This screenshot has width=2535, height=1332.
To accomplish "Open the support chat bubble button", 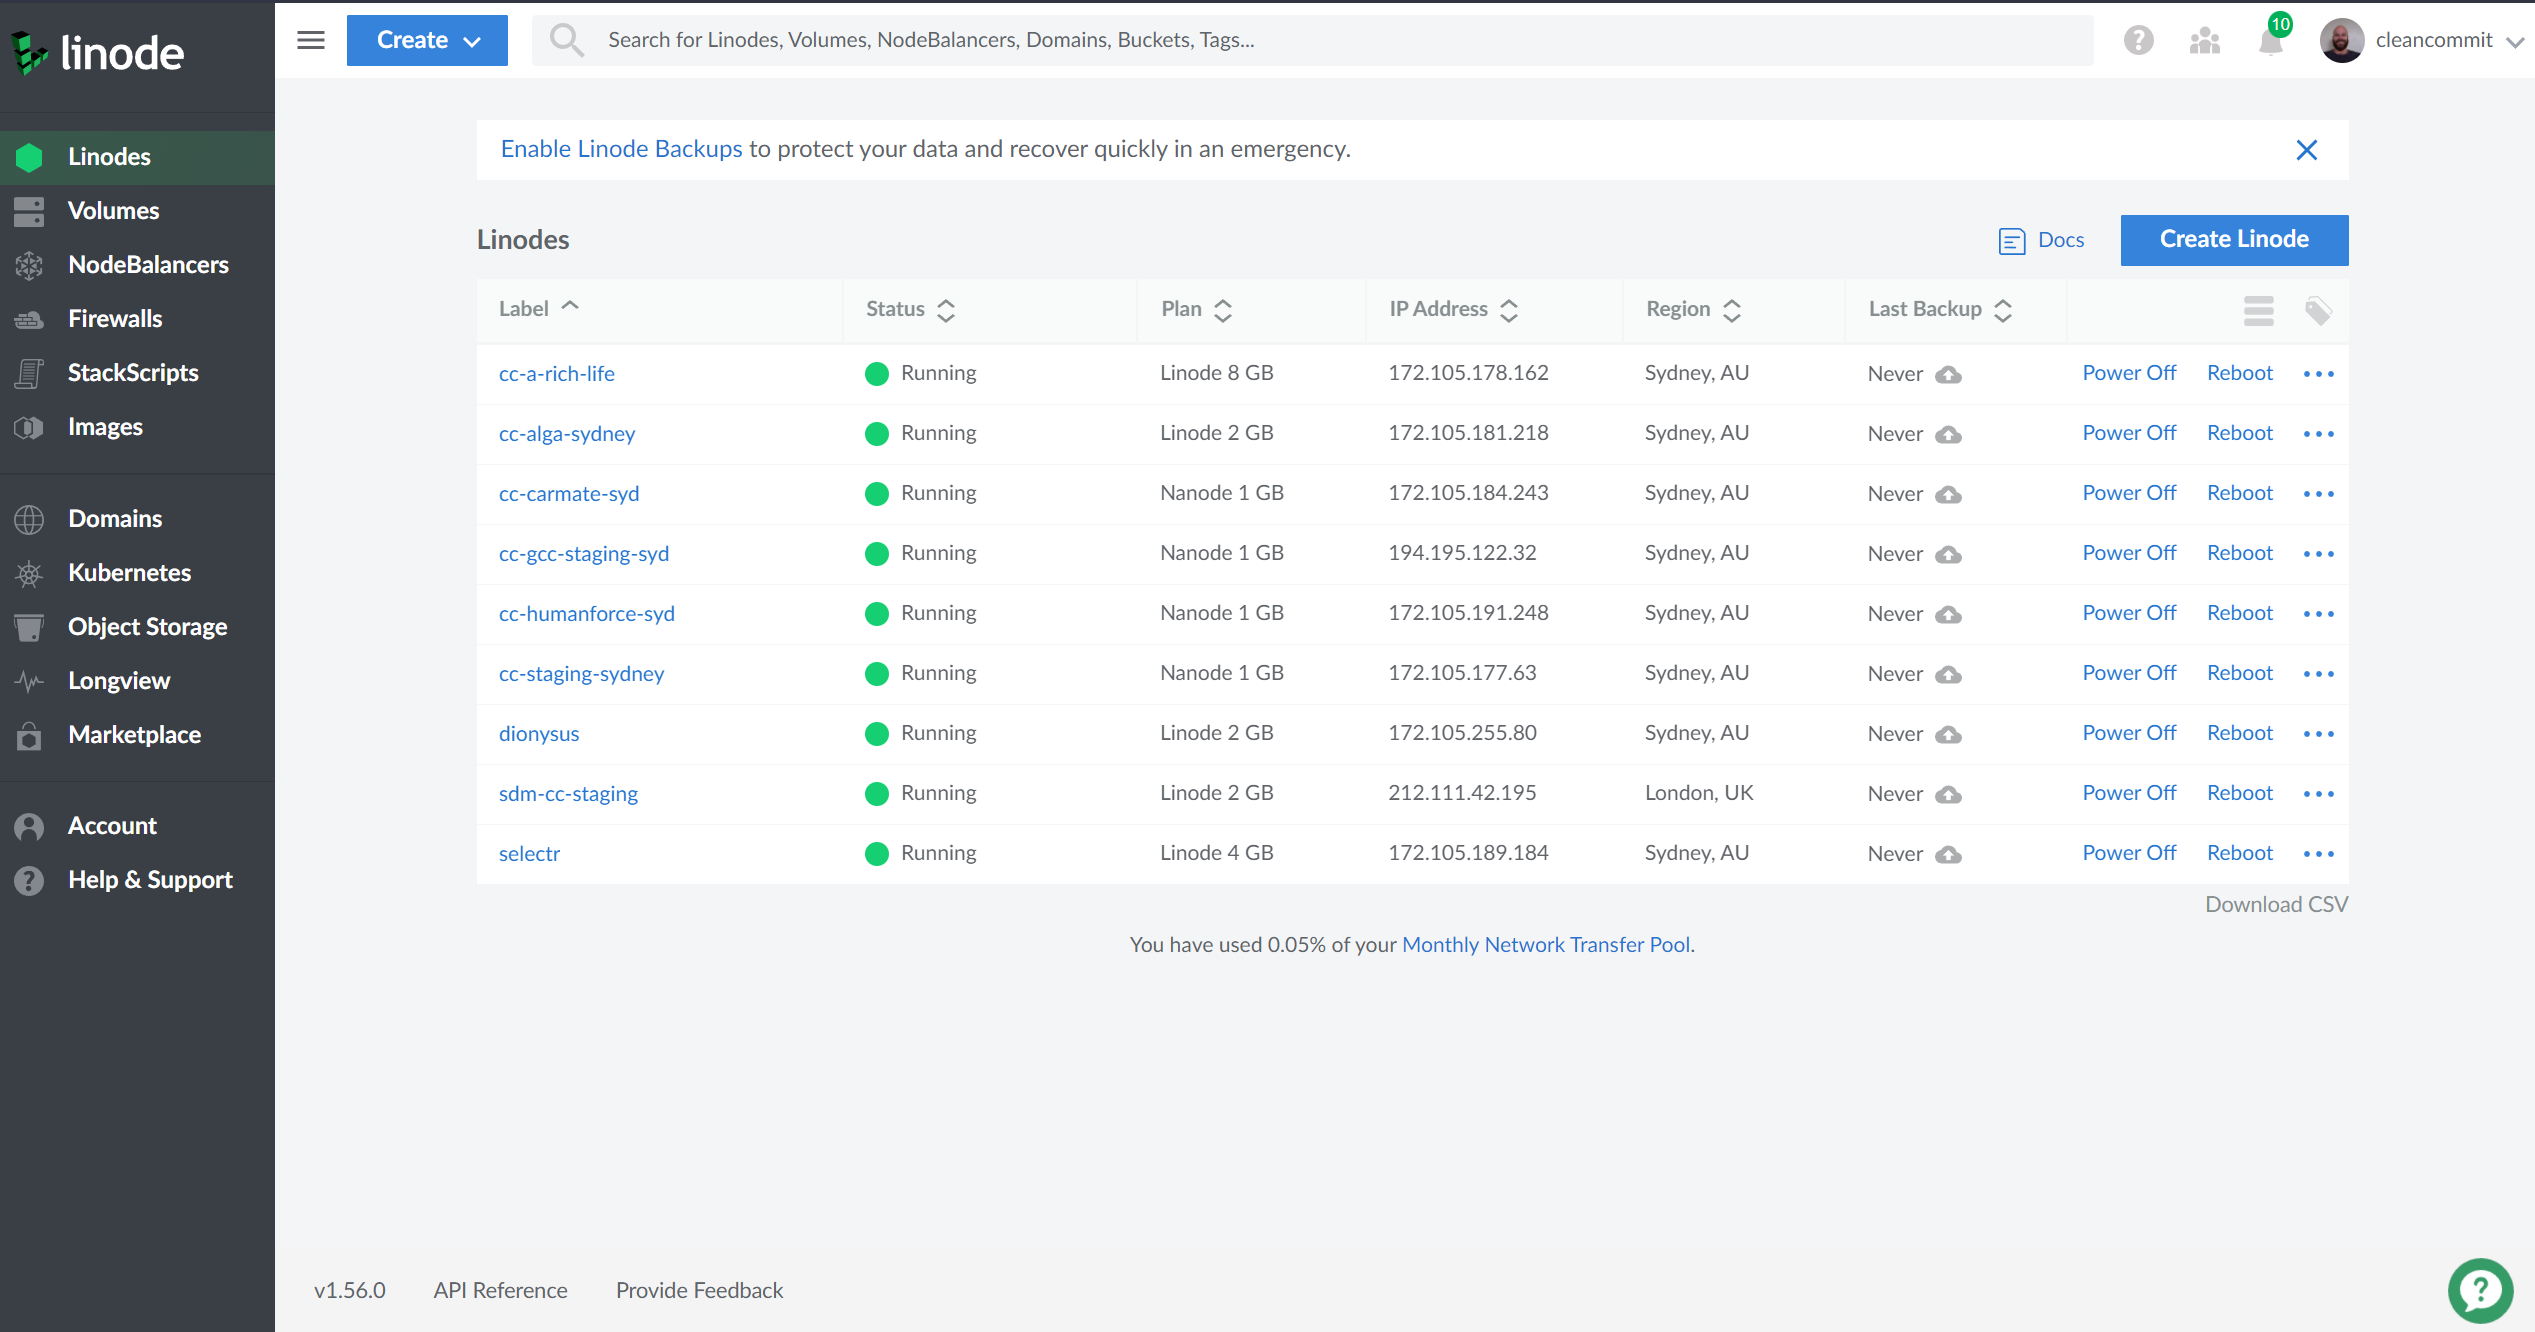I will pos(2480,1290).
